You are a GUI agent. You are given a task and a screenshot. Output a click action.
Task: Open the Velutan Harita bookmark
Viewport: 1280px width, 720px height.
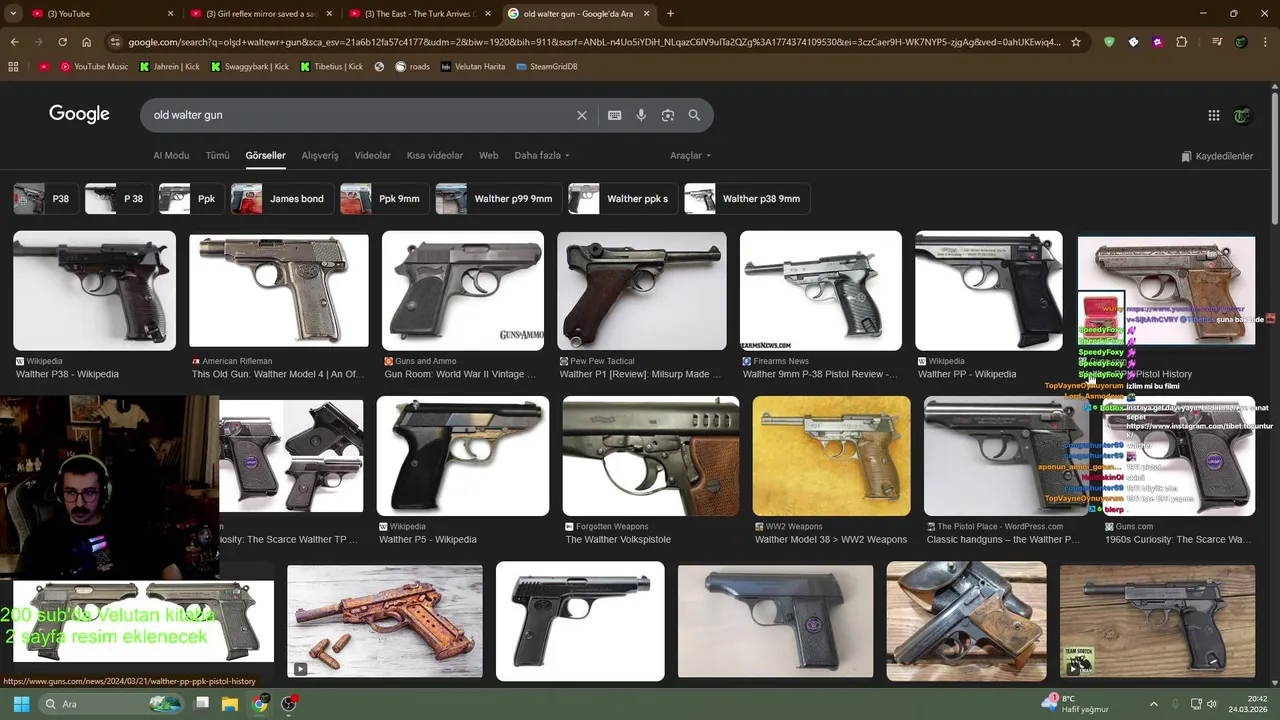tap(472, 66)
